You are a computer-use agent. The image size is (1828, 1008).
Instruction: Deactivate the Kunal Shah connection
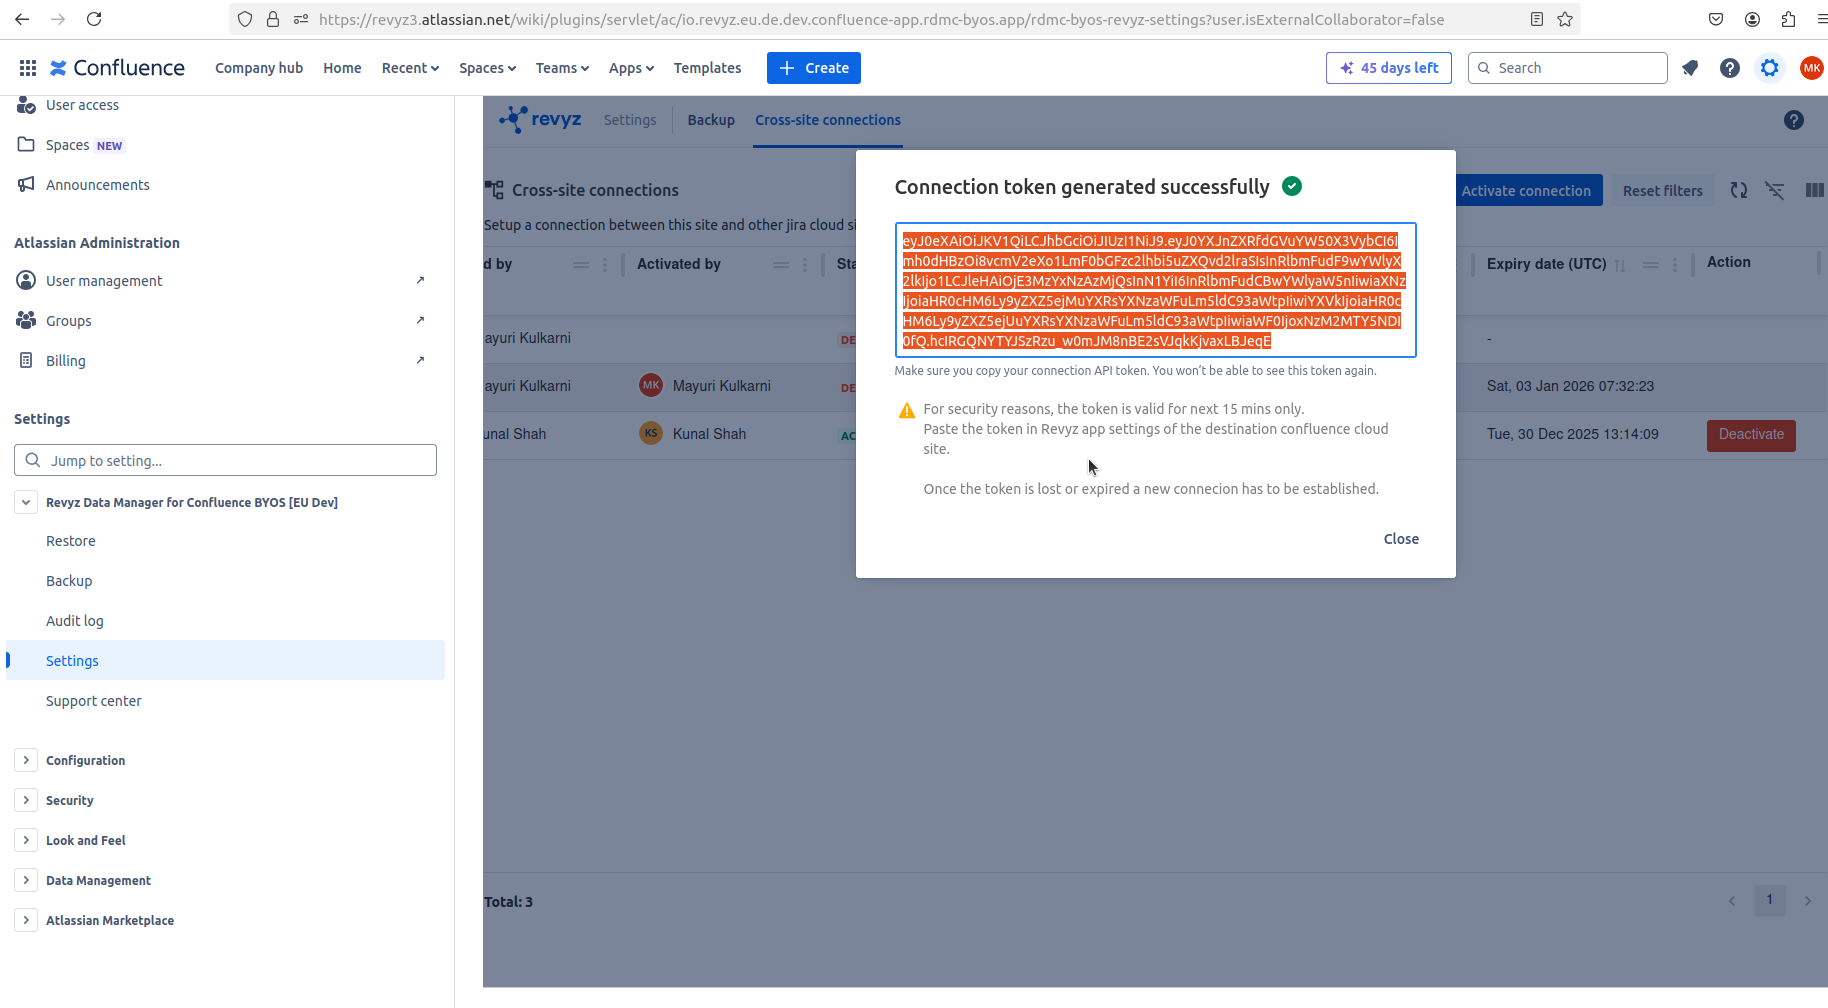coord(1751,435)
